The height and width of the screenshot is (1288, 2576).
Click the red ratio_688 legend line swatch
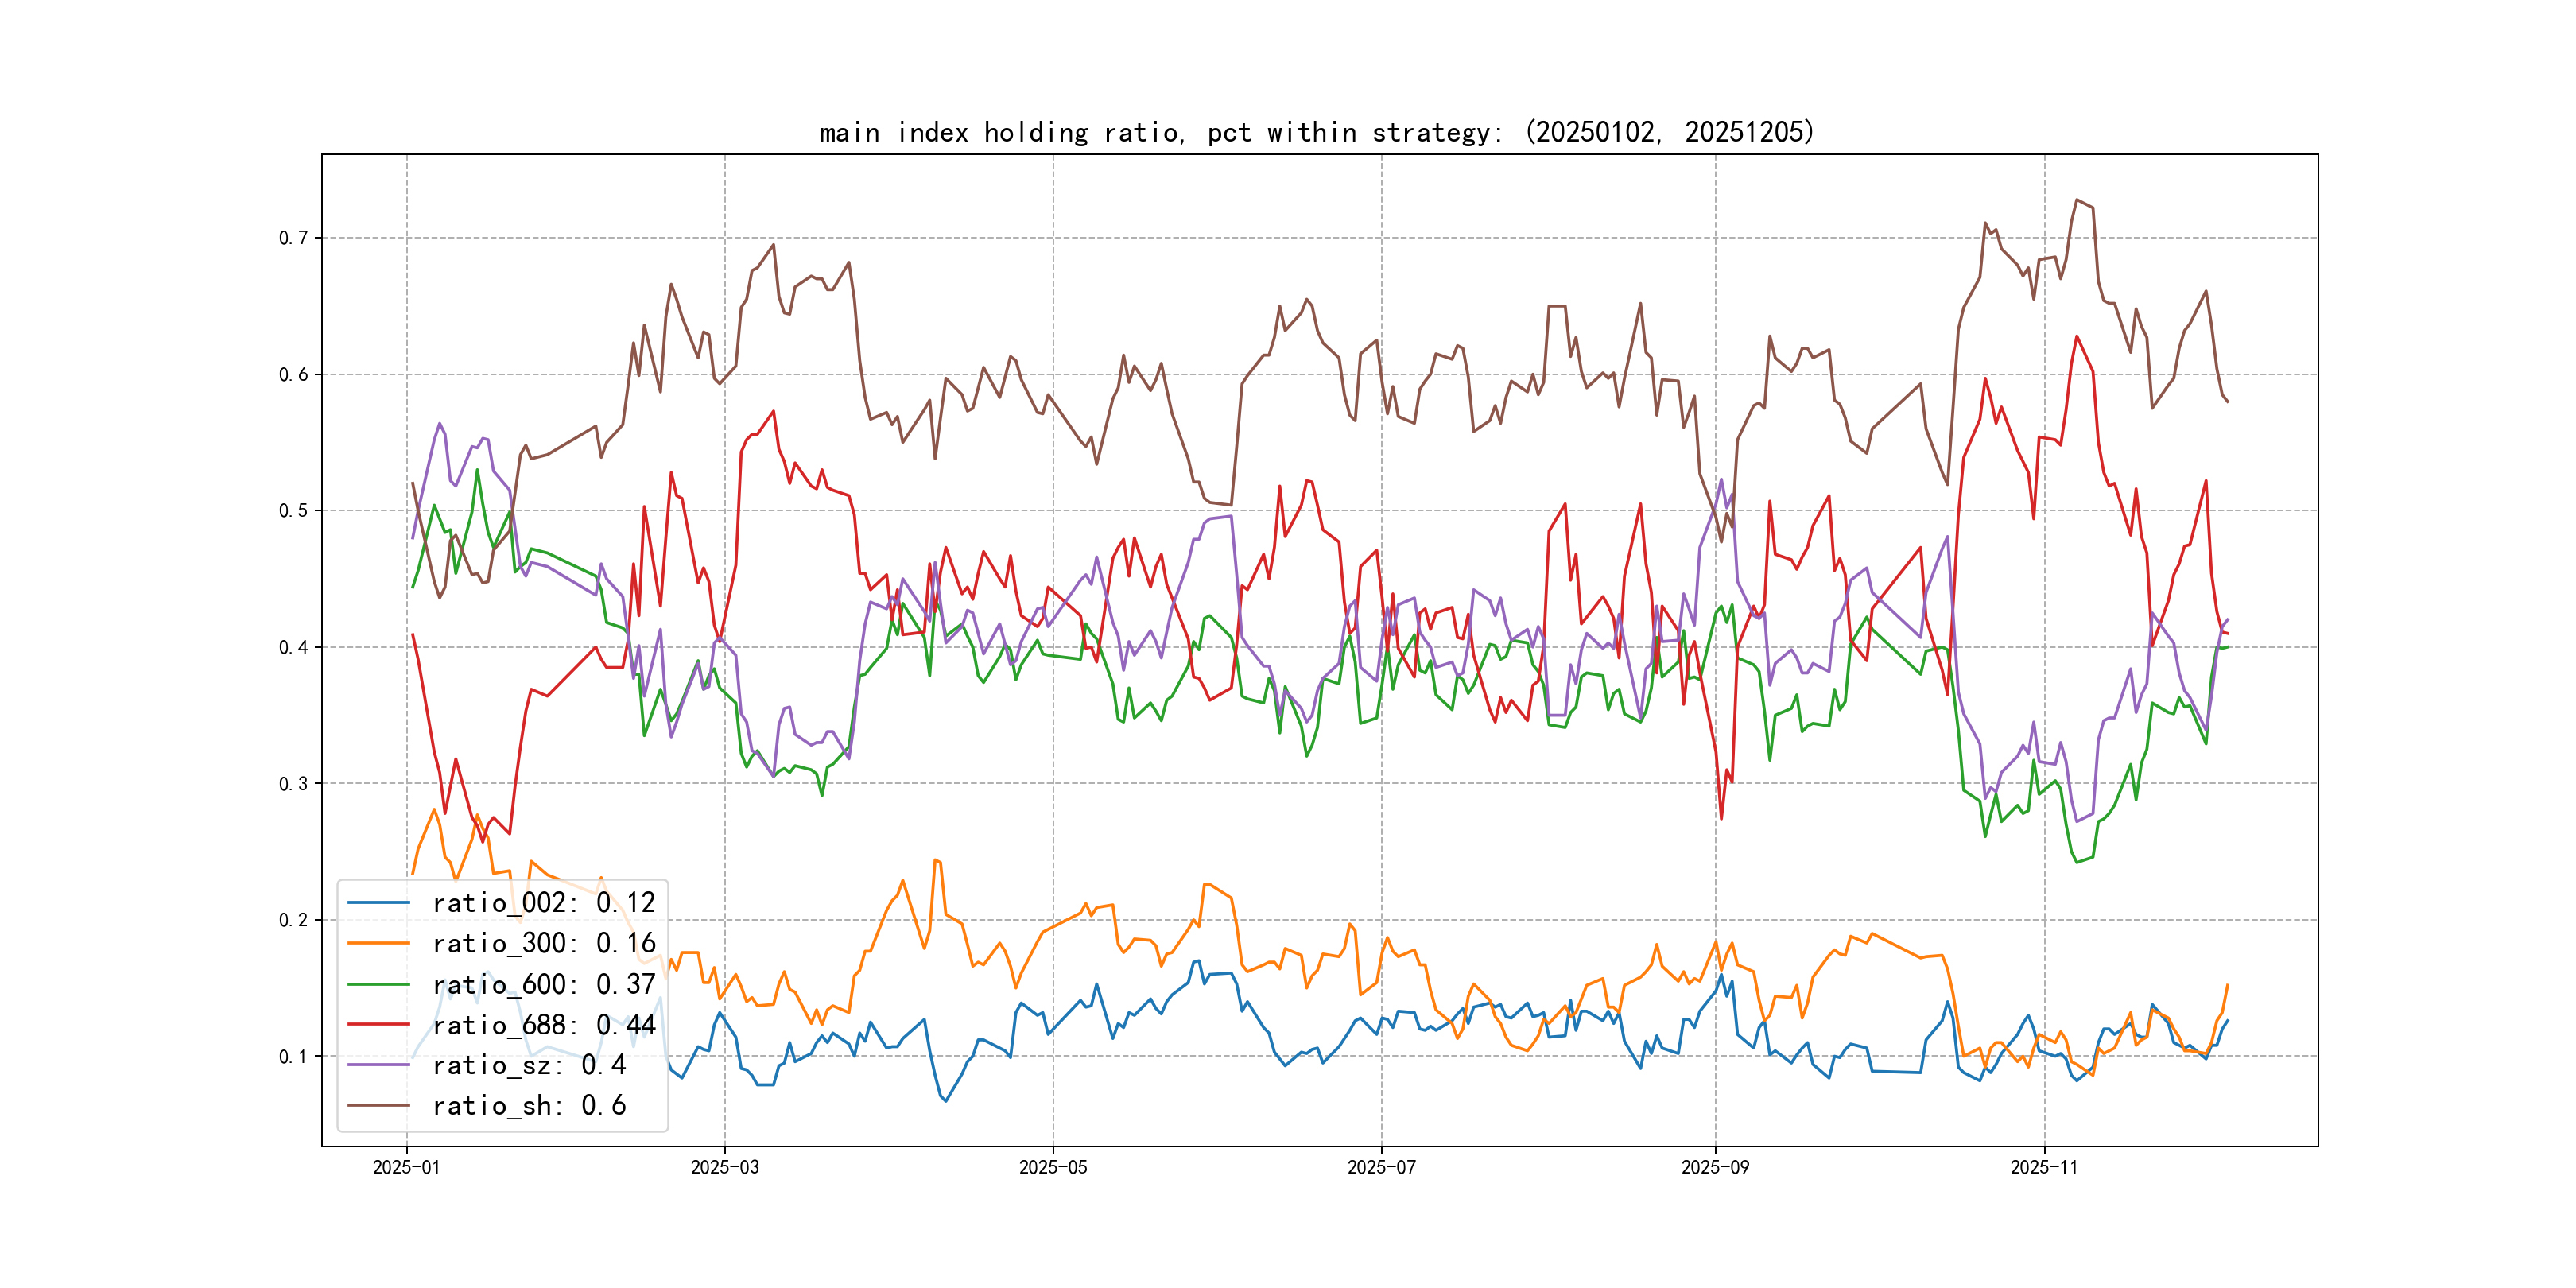(378, 1025)
